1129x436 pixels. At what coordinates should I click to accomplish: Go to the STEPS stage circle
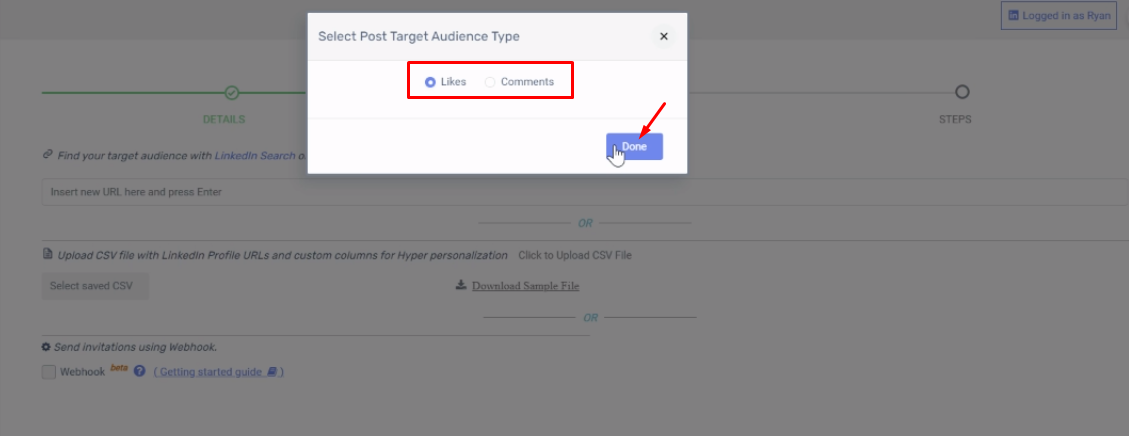click(962, 92)
